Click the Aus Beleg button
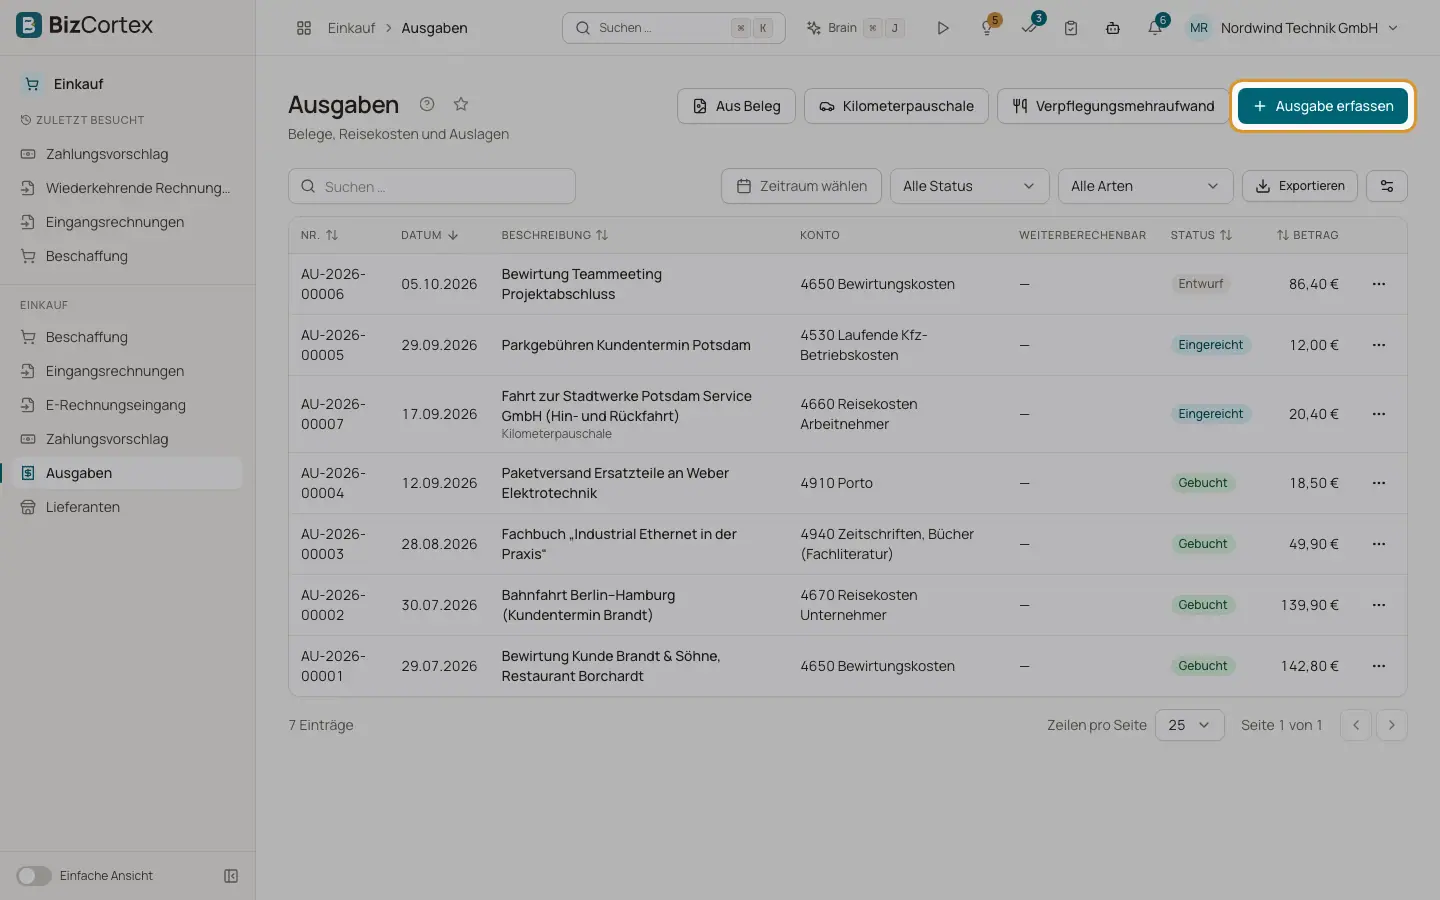Screen dimensions: 1440x900 coord(736,106)
